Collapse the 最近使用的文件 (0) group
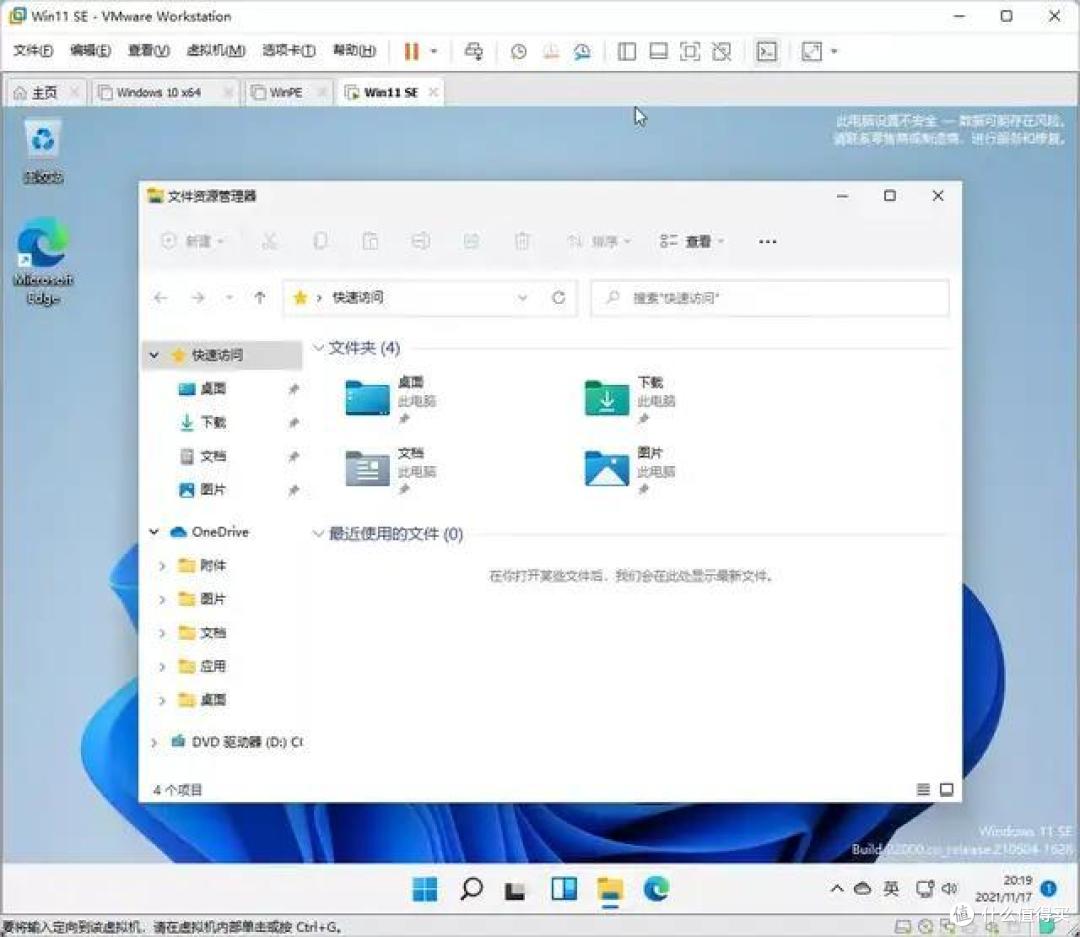 click(318, 534)
